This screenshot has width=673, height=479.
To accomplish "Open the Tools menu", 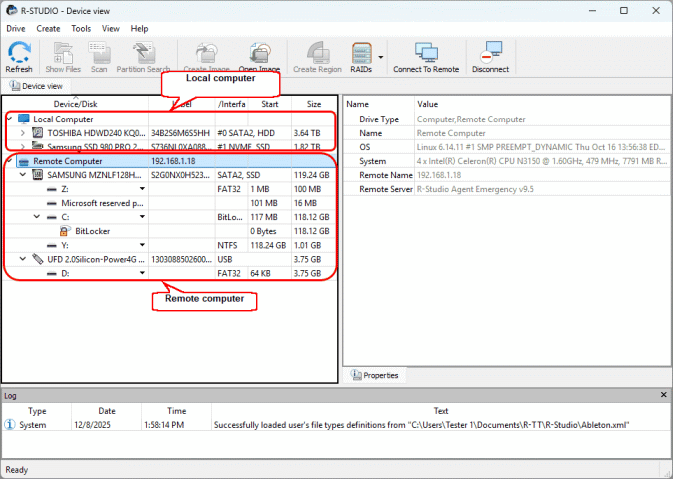I will tap(81, 29).
